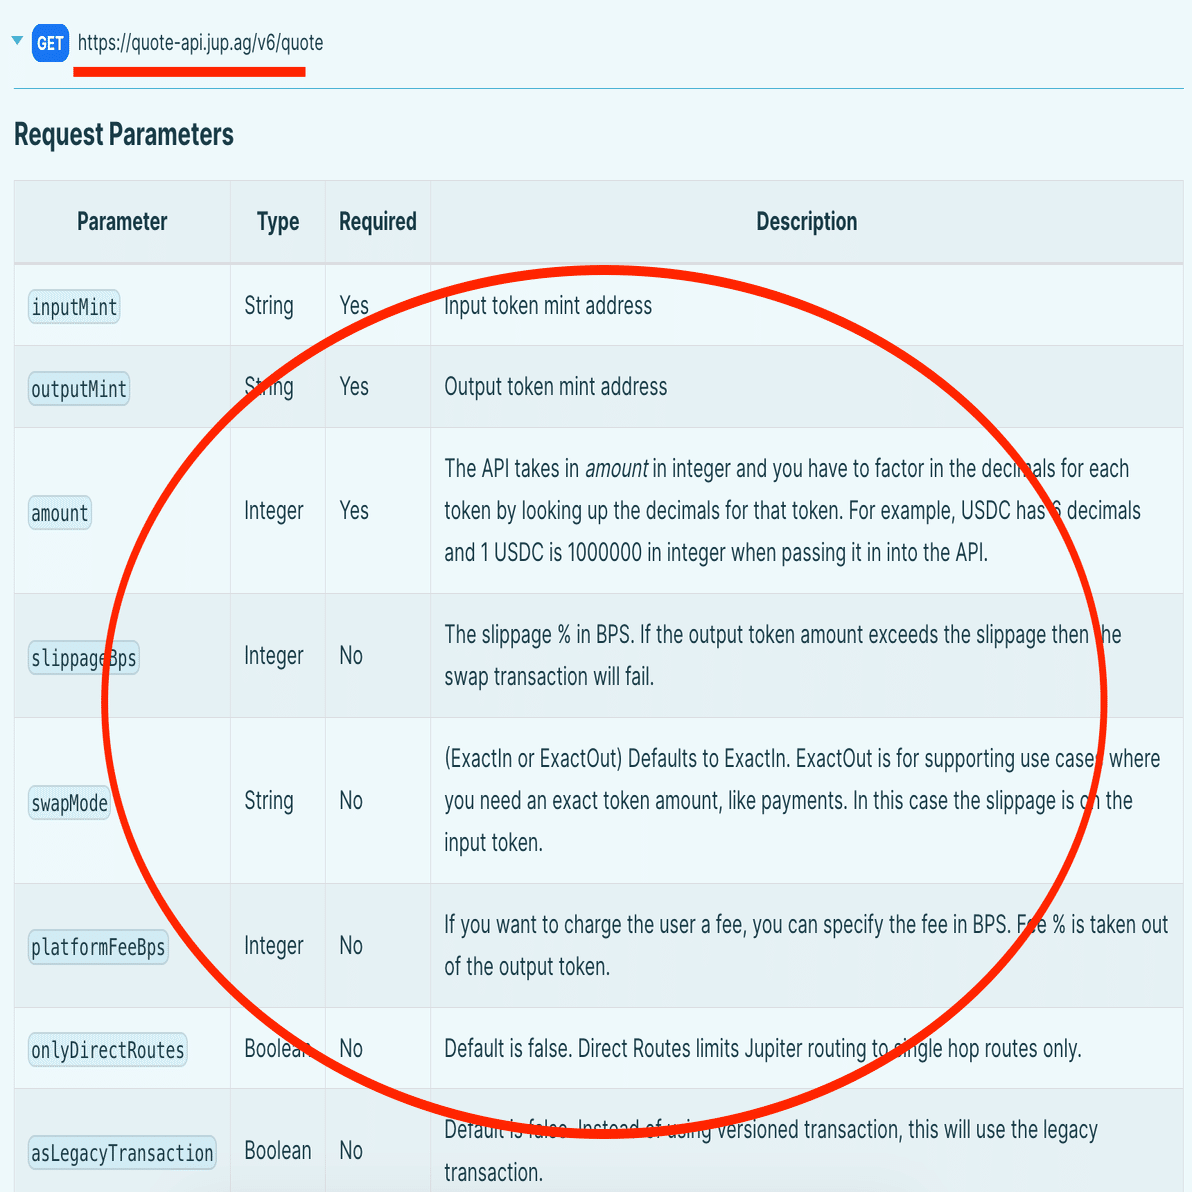The image size is (1192, 1192).
Task: Click the Boolean type in asLegacyTransaction row
Action: [278, 1150]
